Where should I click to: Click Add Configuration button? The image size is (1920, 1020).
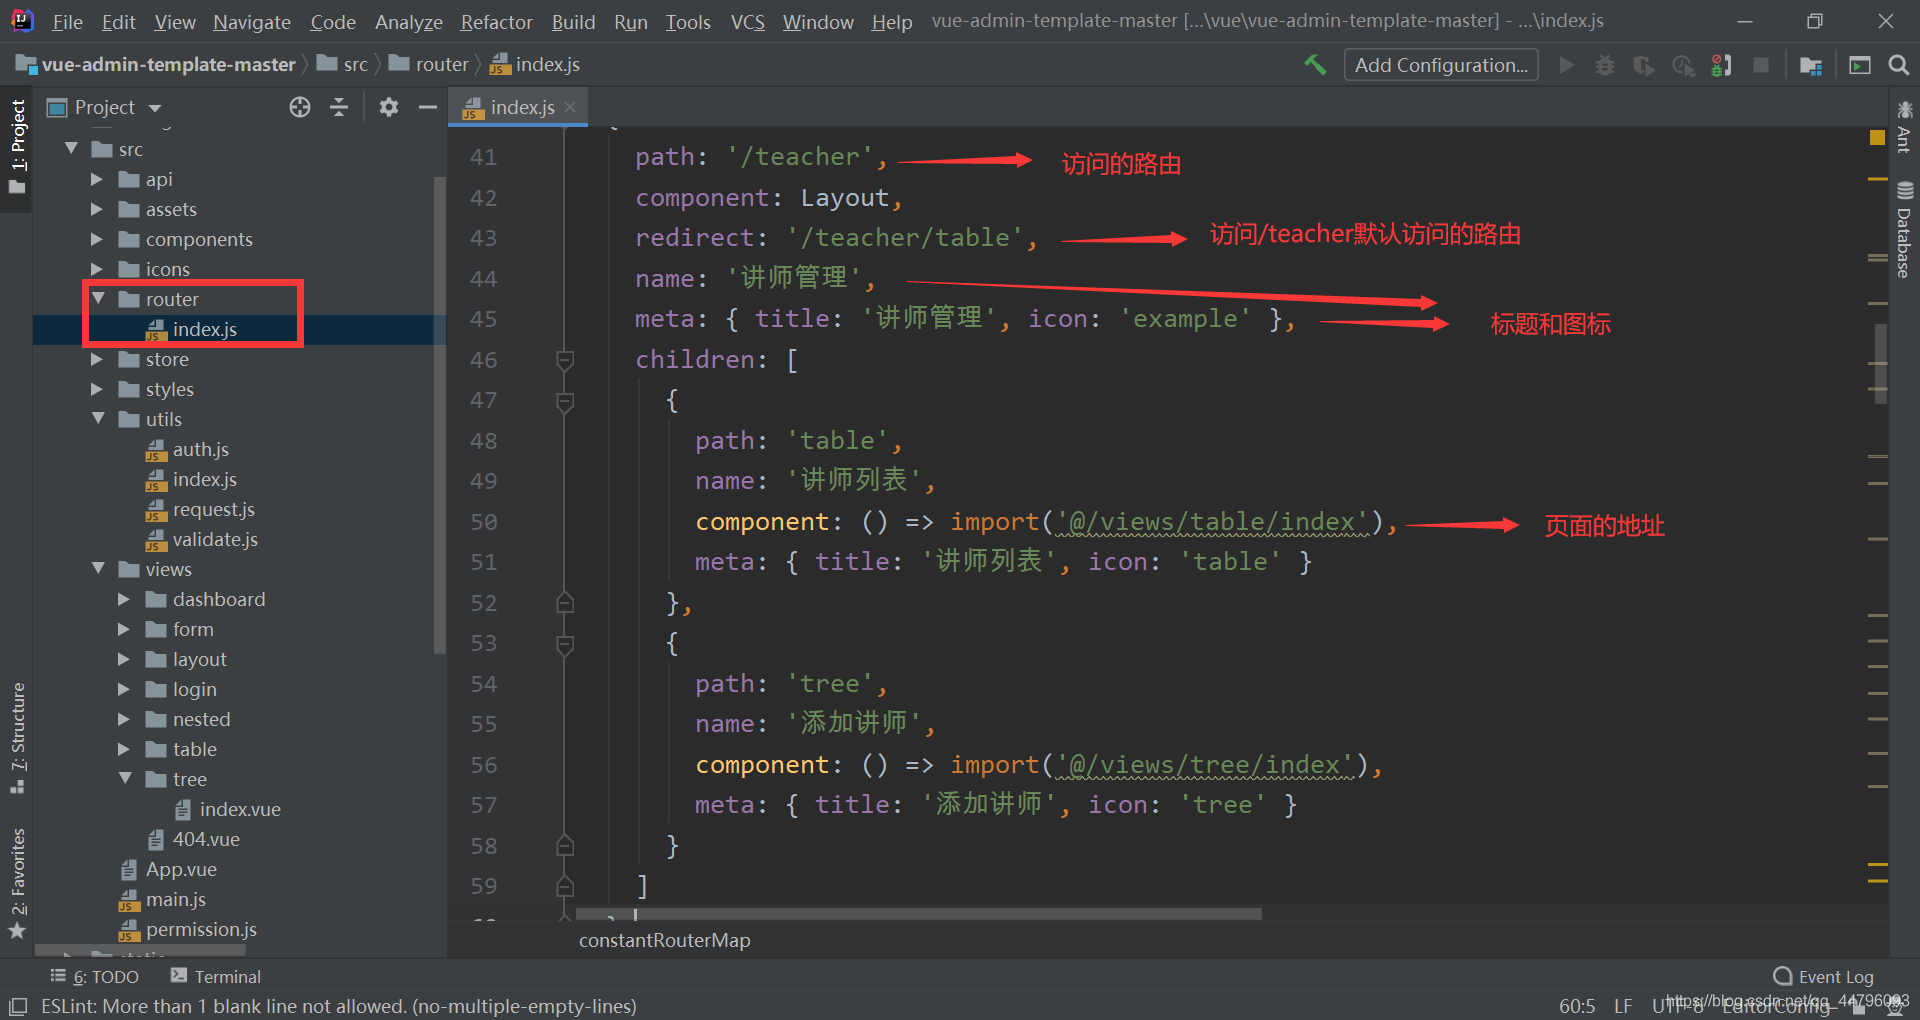coord(1441,65)
